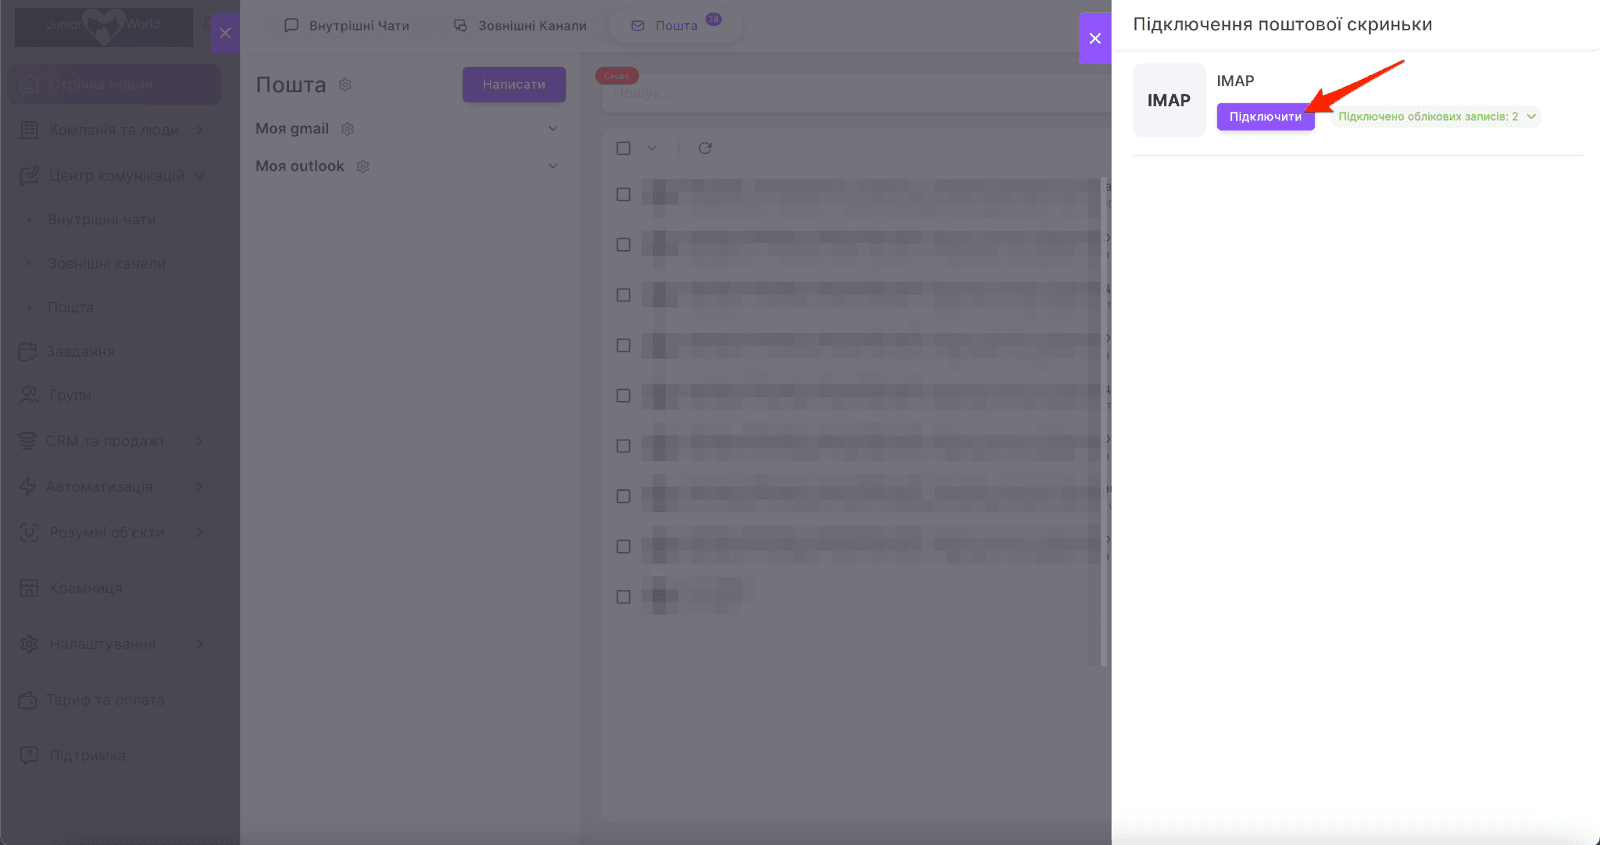Click the Стрічка новин home icon

29,85
